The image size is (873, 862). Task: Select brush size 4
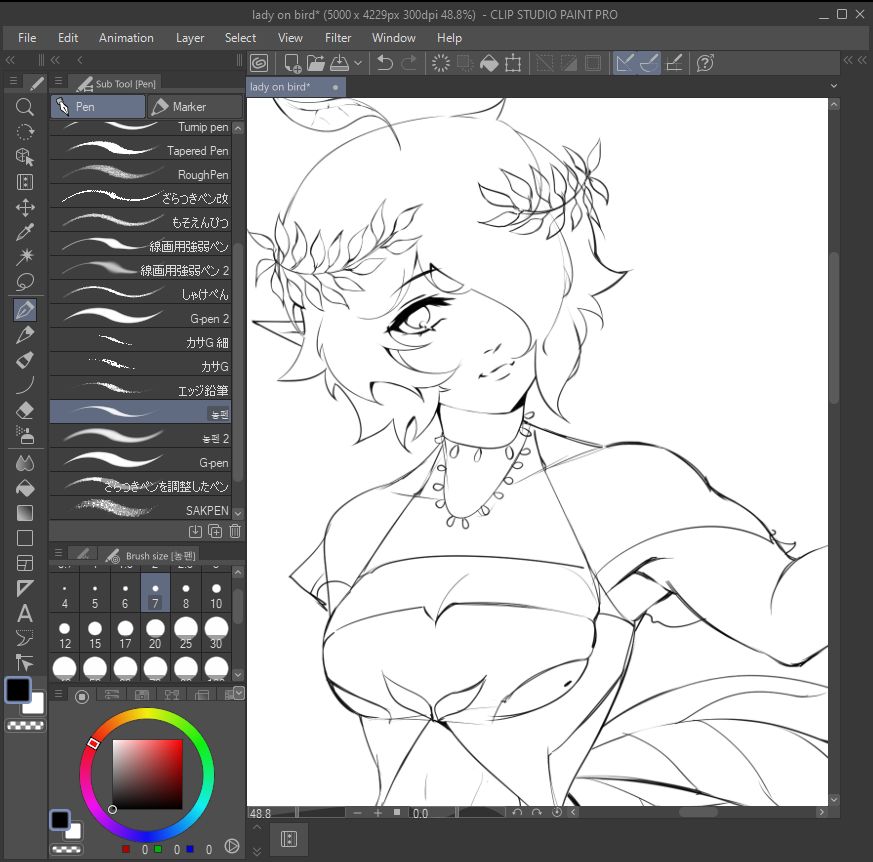pyautogui.click(x=65, y=594)
